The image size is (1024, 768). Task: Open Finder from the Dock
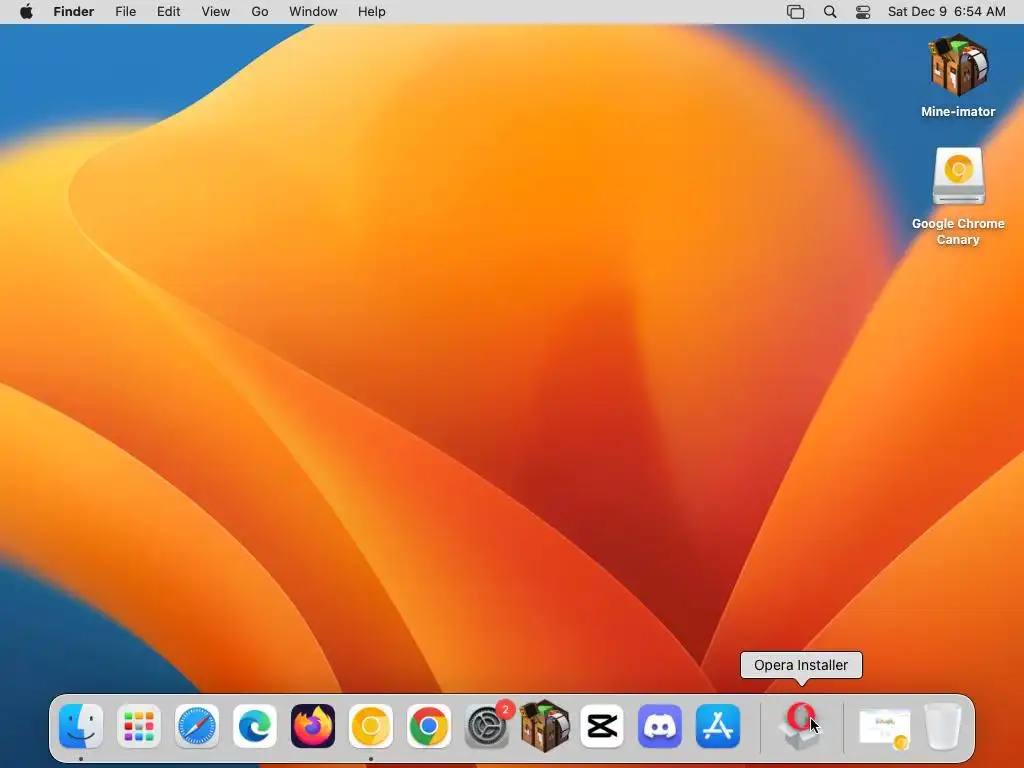[81, 726]
